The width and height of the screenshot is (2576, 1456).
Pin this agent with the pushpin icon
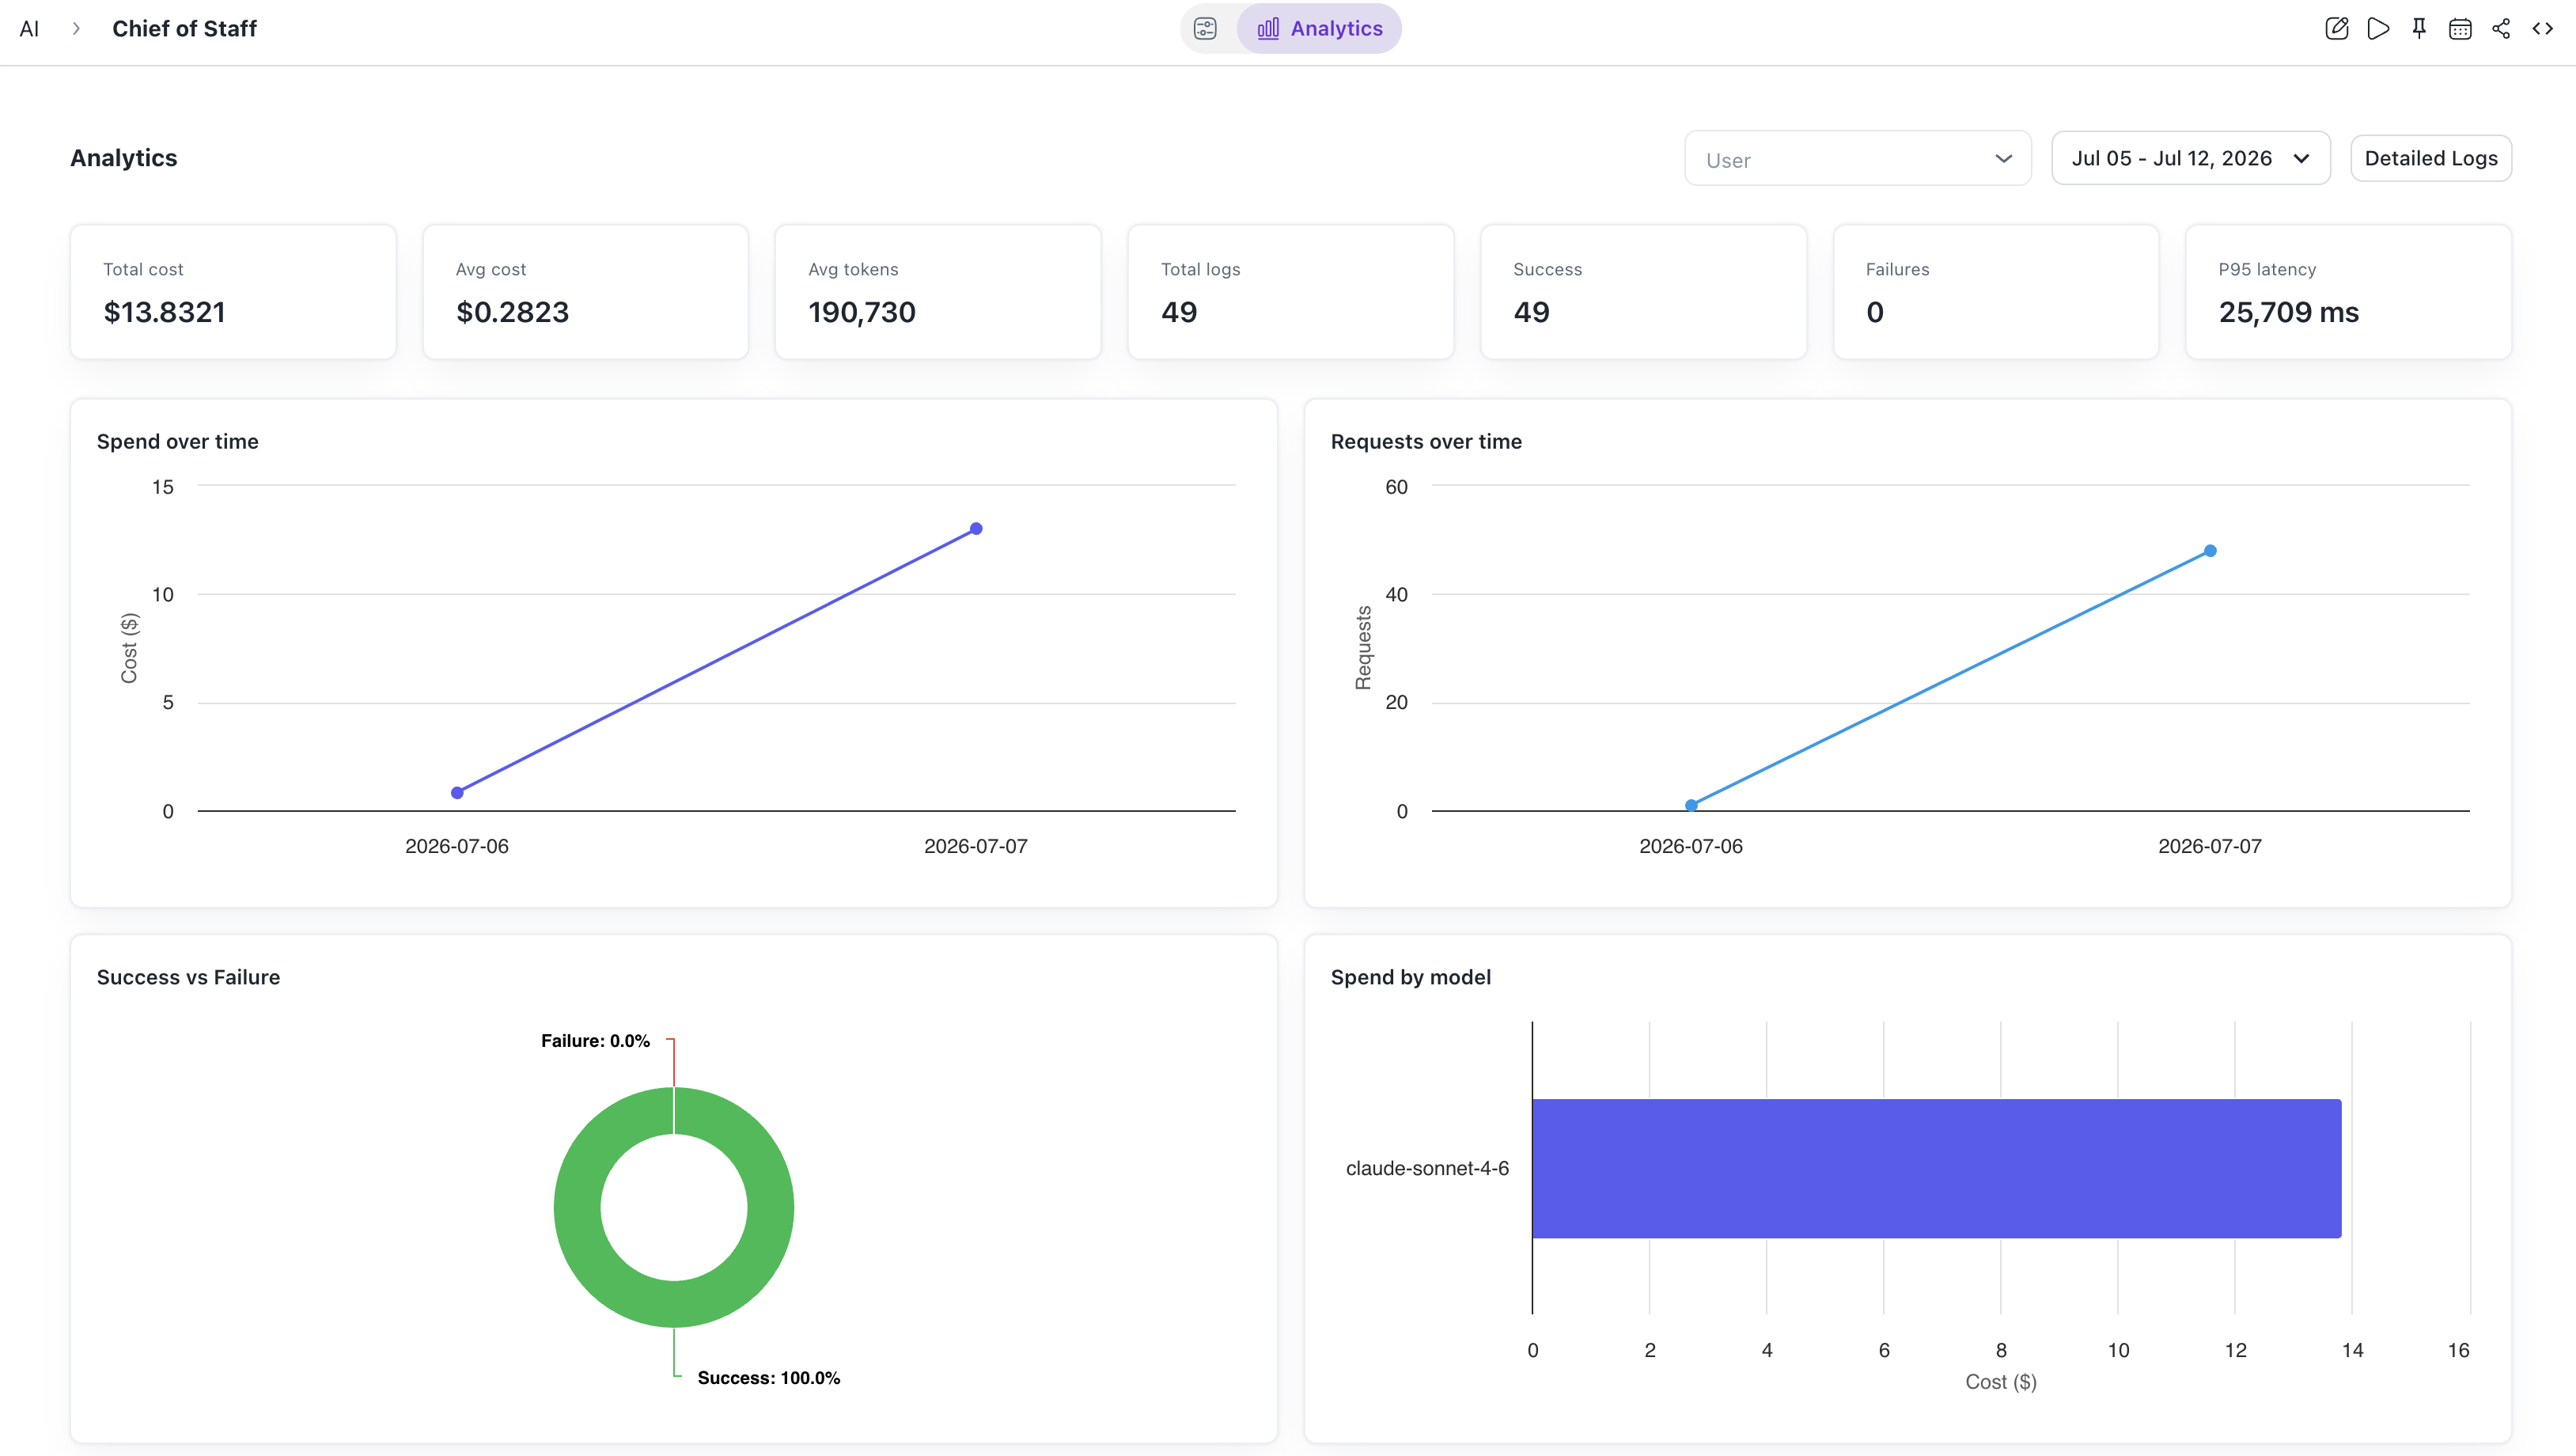click(2419, 28)
